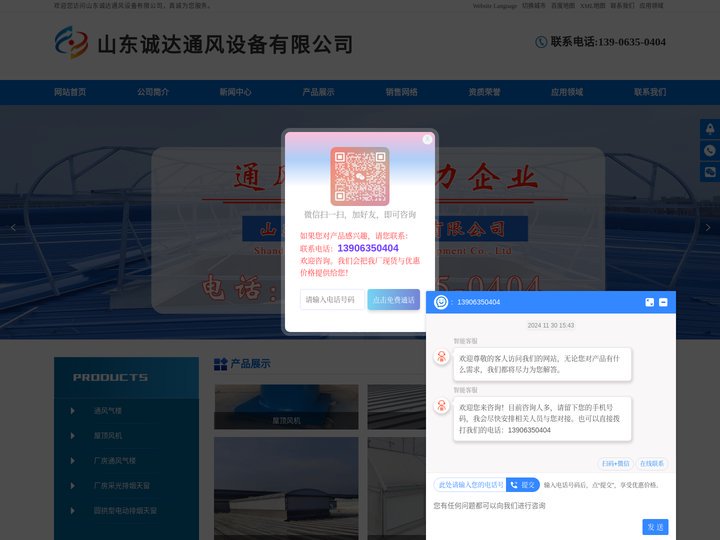720x540 pixels.
Task: Click the phone icon in side floating bar
Action: pos(710,150)
